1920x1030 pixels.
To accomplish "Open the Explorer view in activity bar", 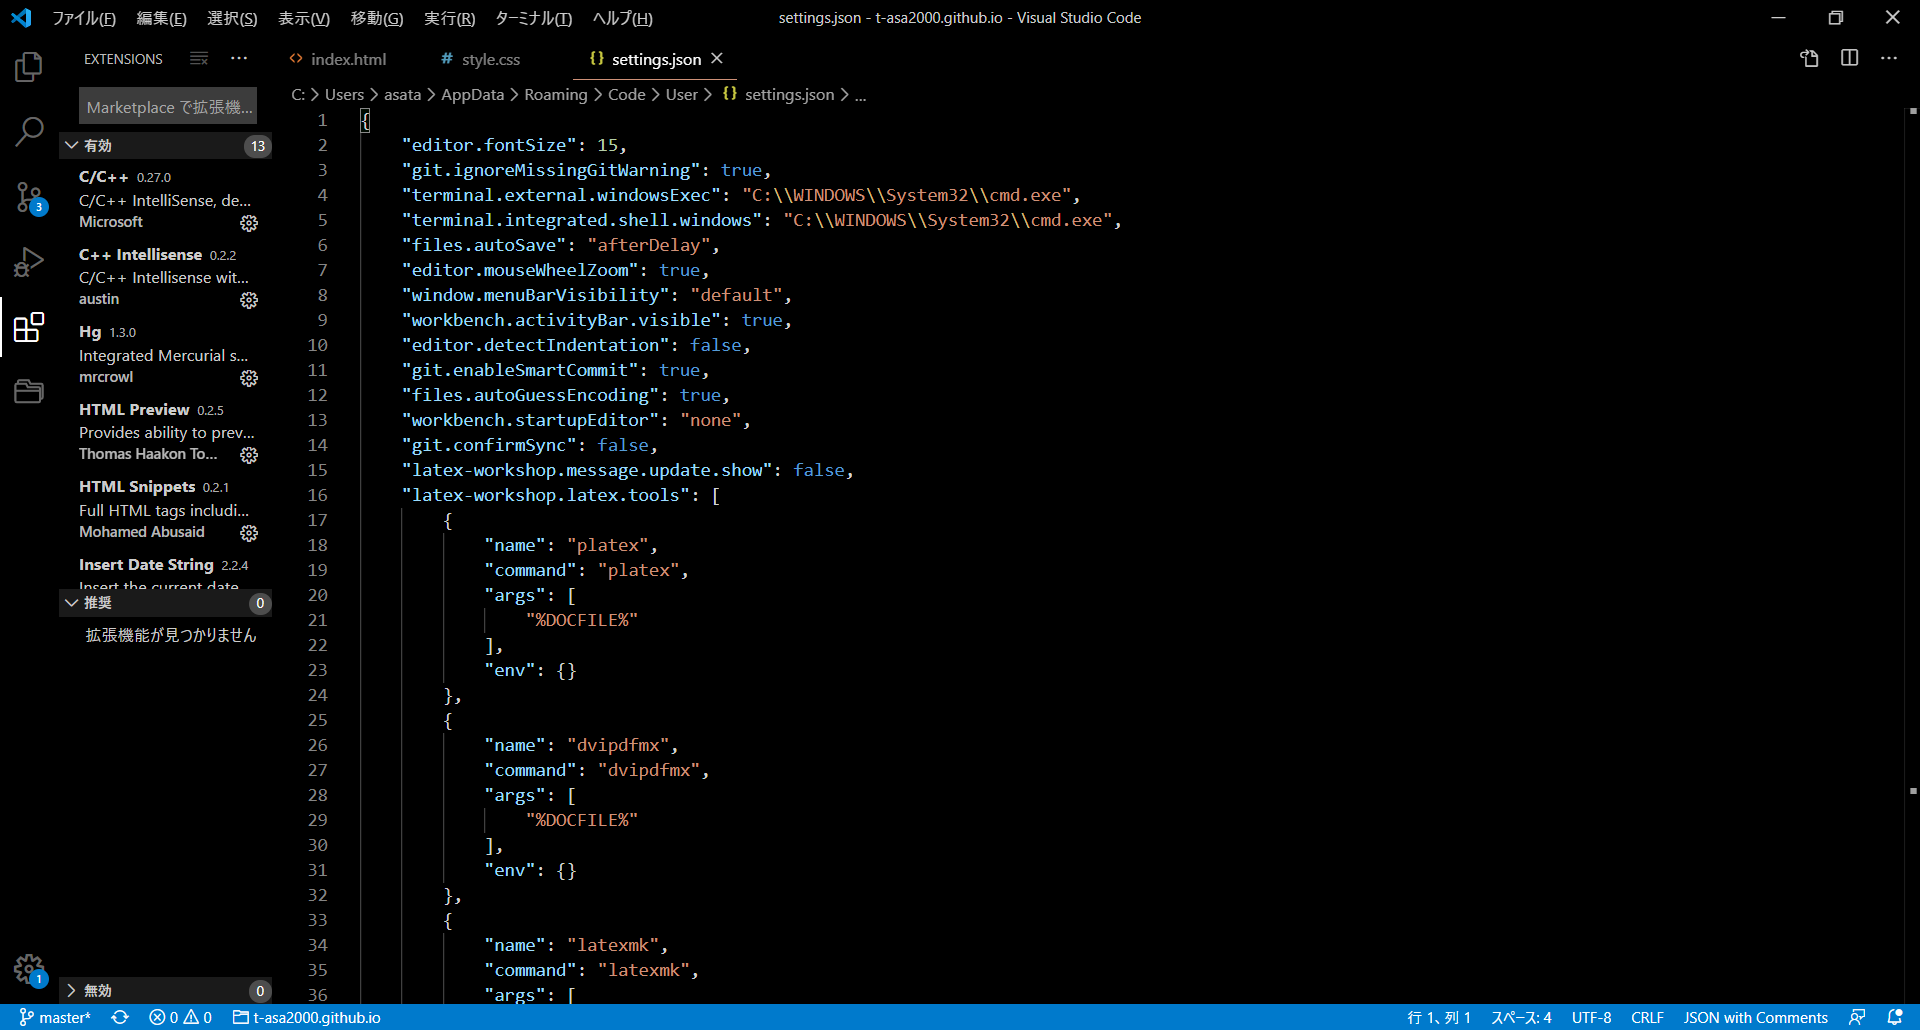I will [29, 67].
